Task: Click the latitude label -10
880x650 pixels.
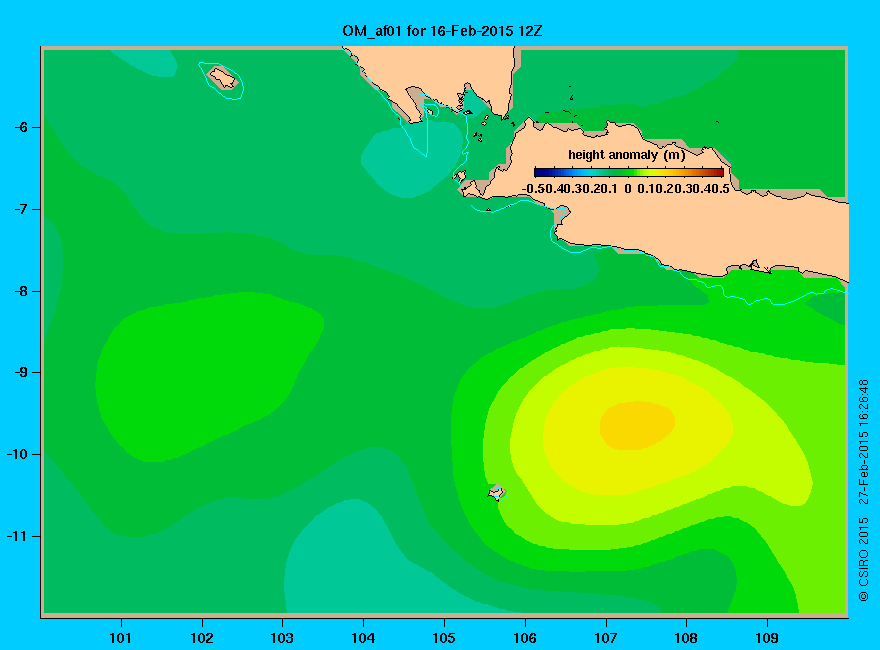Action: pyautogui.click(x=17, y=454)
